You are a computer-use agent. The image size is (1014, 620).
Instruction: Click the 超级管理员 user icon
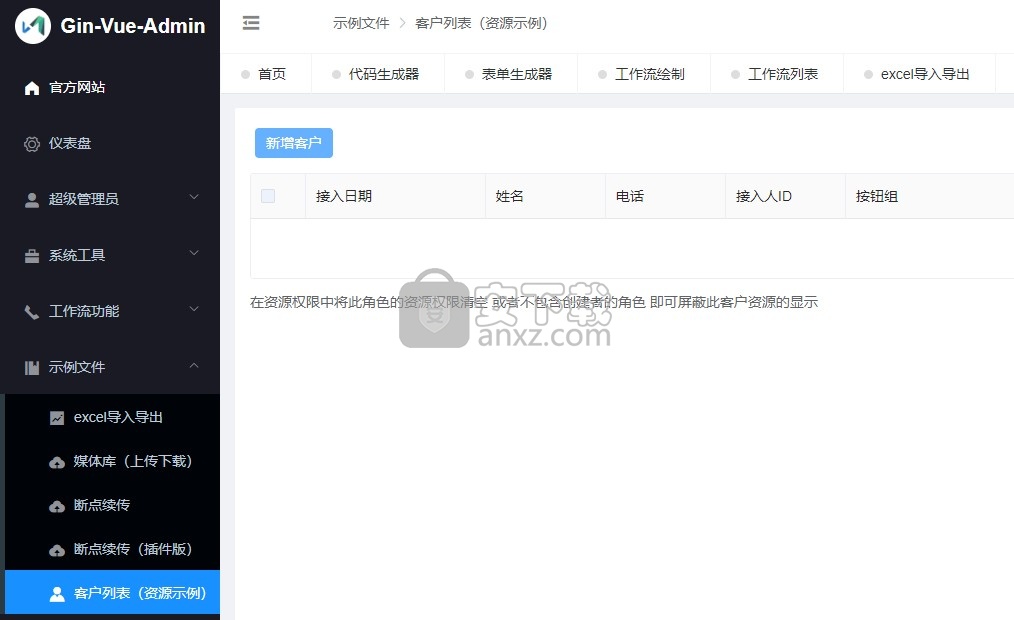point(32,200)
